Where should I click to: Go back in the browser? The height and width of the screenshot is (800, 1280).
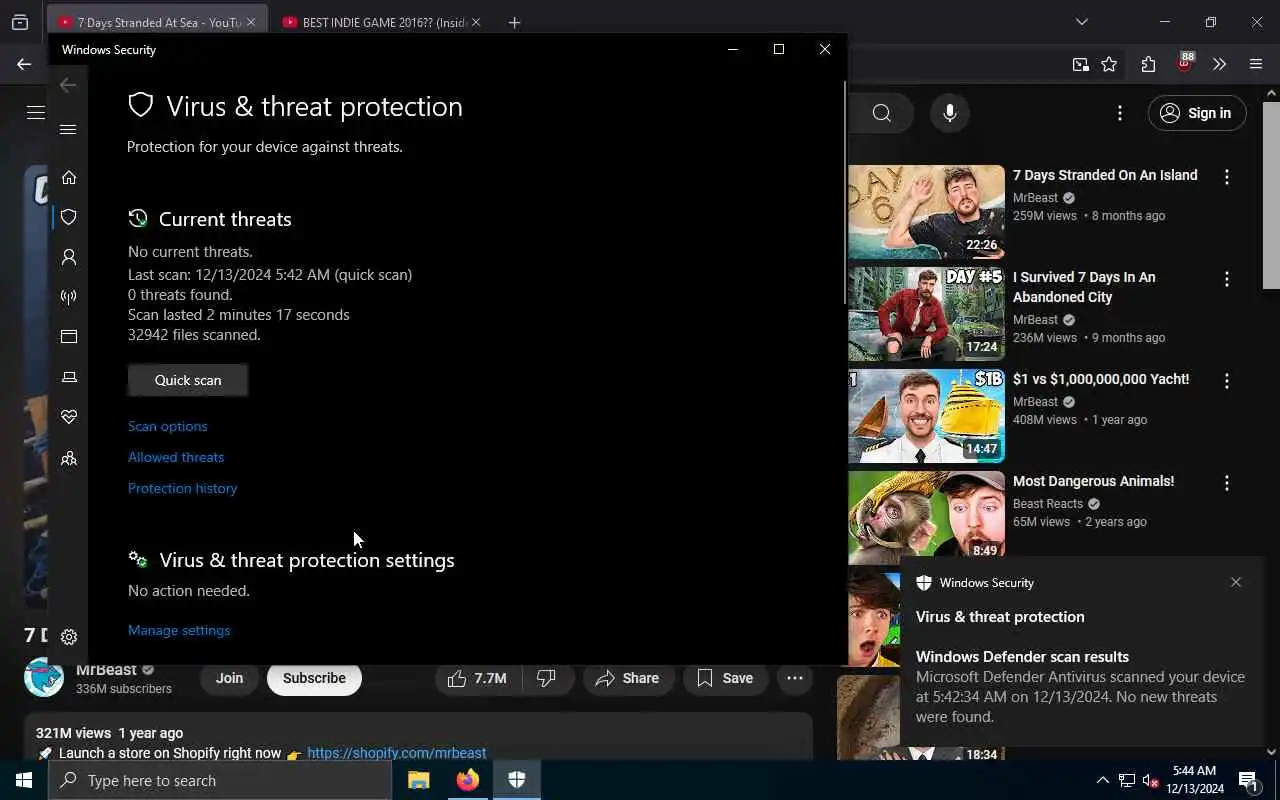tap(23, 64)
